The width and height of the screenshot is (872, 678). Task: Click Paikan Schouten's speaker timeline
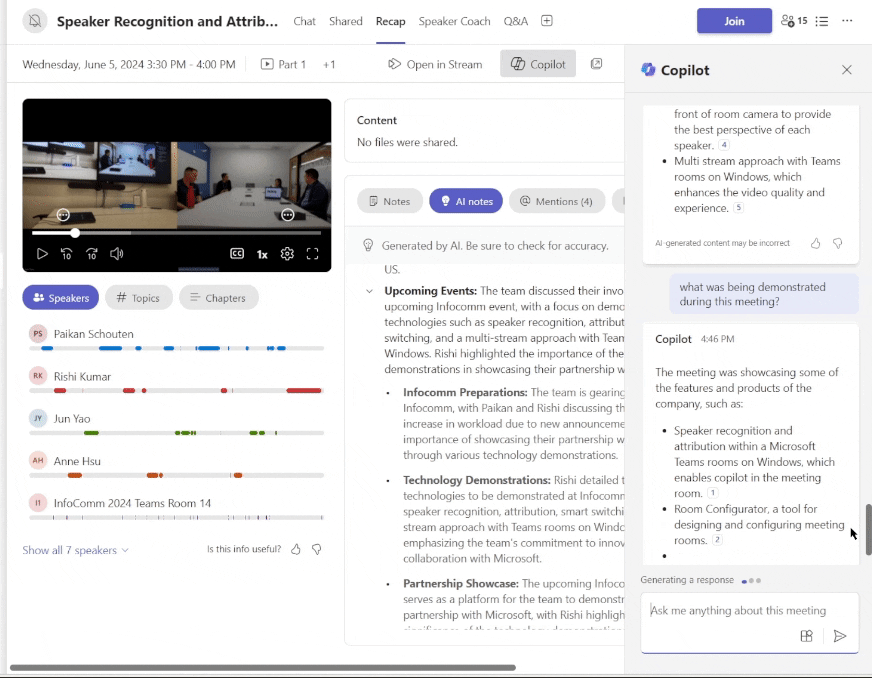[176, 348]
